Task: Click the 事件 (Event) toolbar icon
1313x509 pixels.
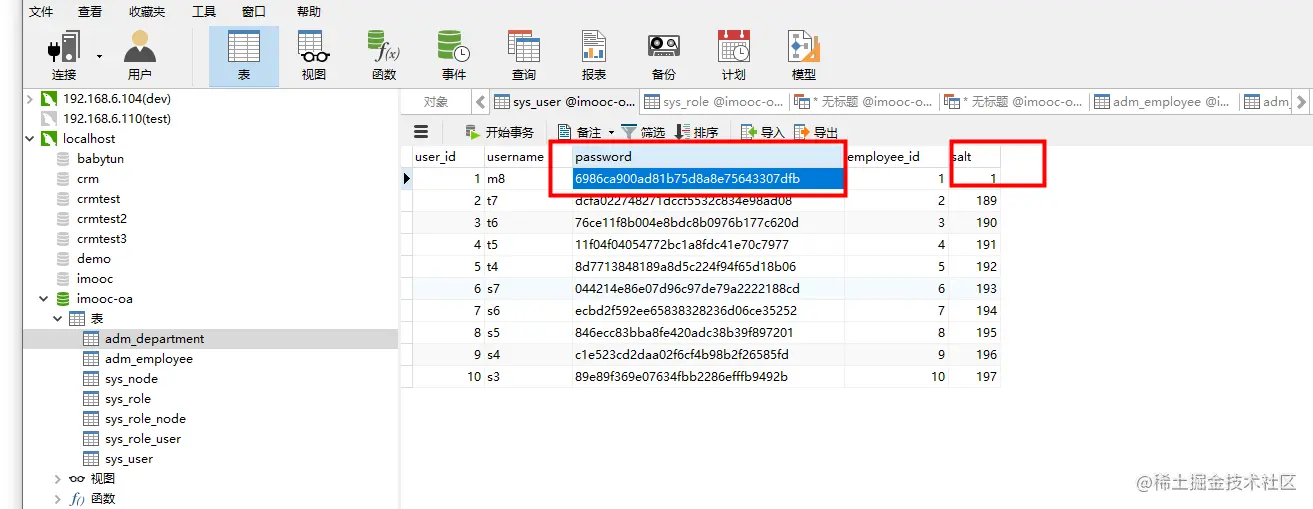Action: (454, 55)
